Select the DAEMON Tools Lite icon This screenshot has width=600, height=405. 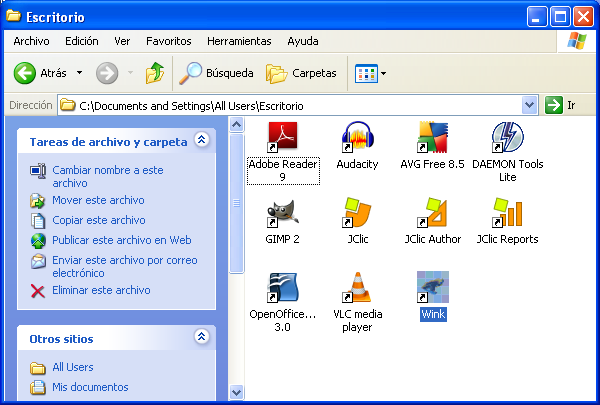(507, 137)
